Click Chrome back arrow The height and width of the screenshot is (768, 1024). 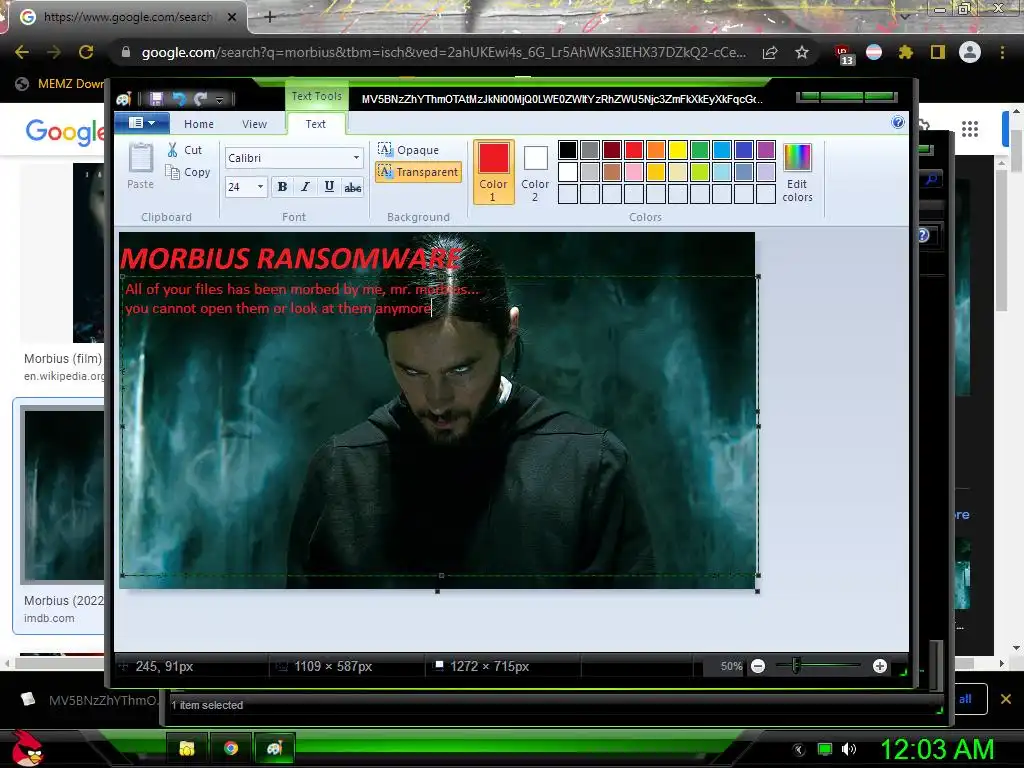tap(22, 52)
